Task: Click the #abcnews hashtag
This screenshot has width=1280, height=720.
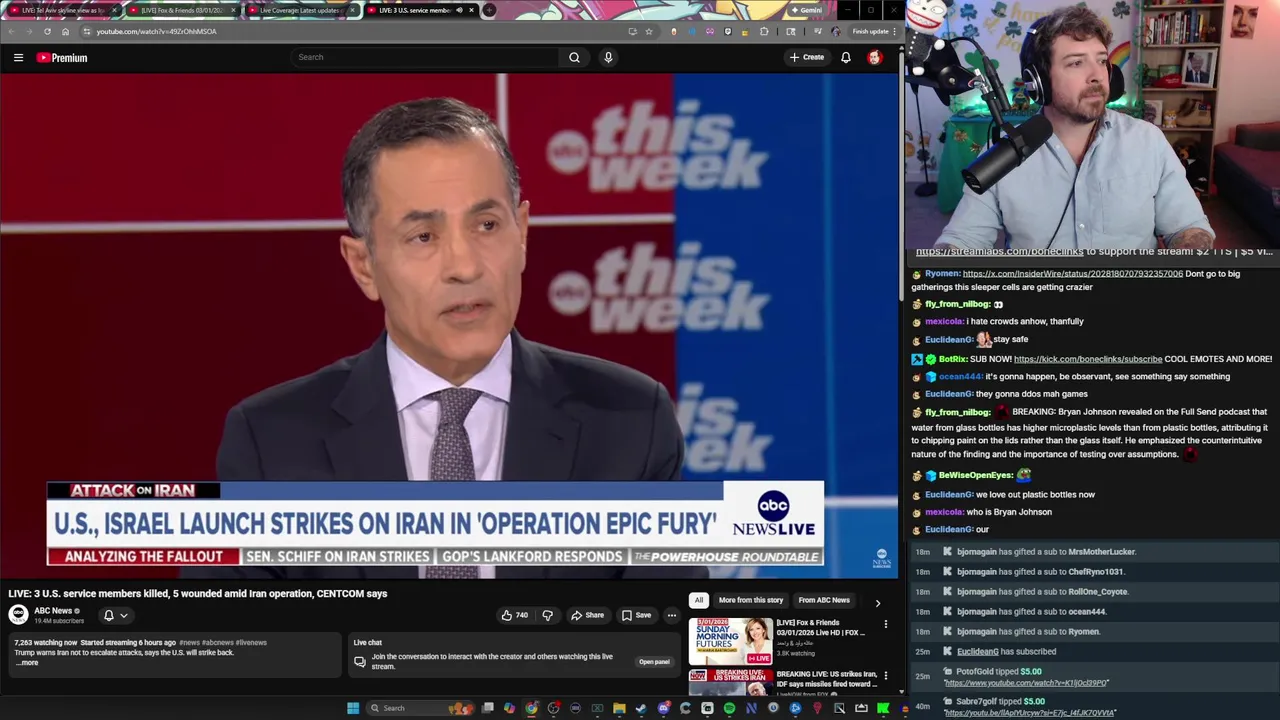Action: click(x=219, y=642)
